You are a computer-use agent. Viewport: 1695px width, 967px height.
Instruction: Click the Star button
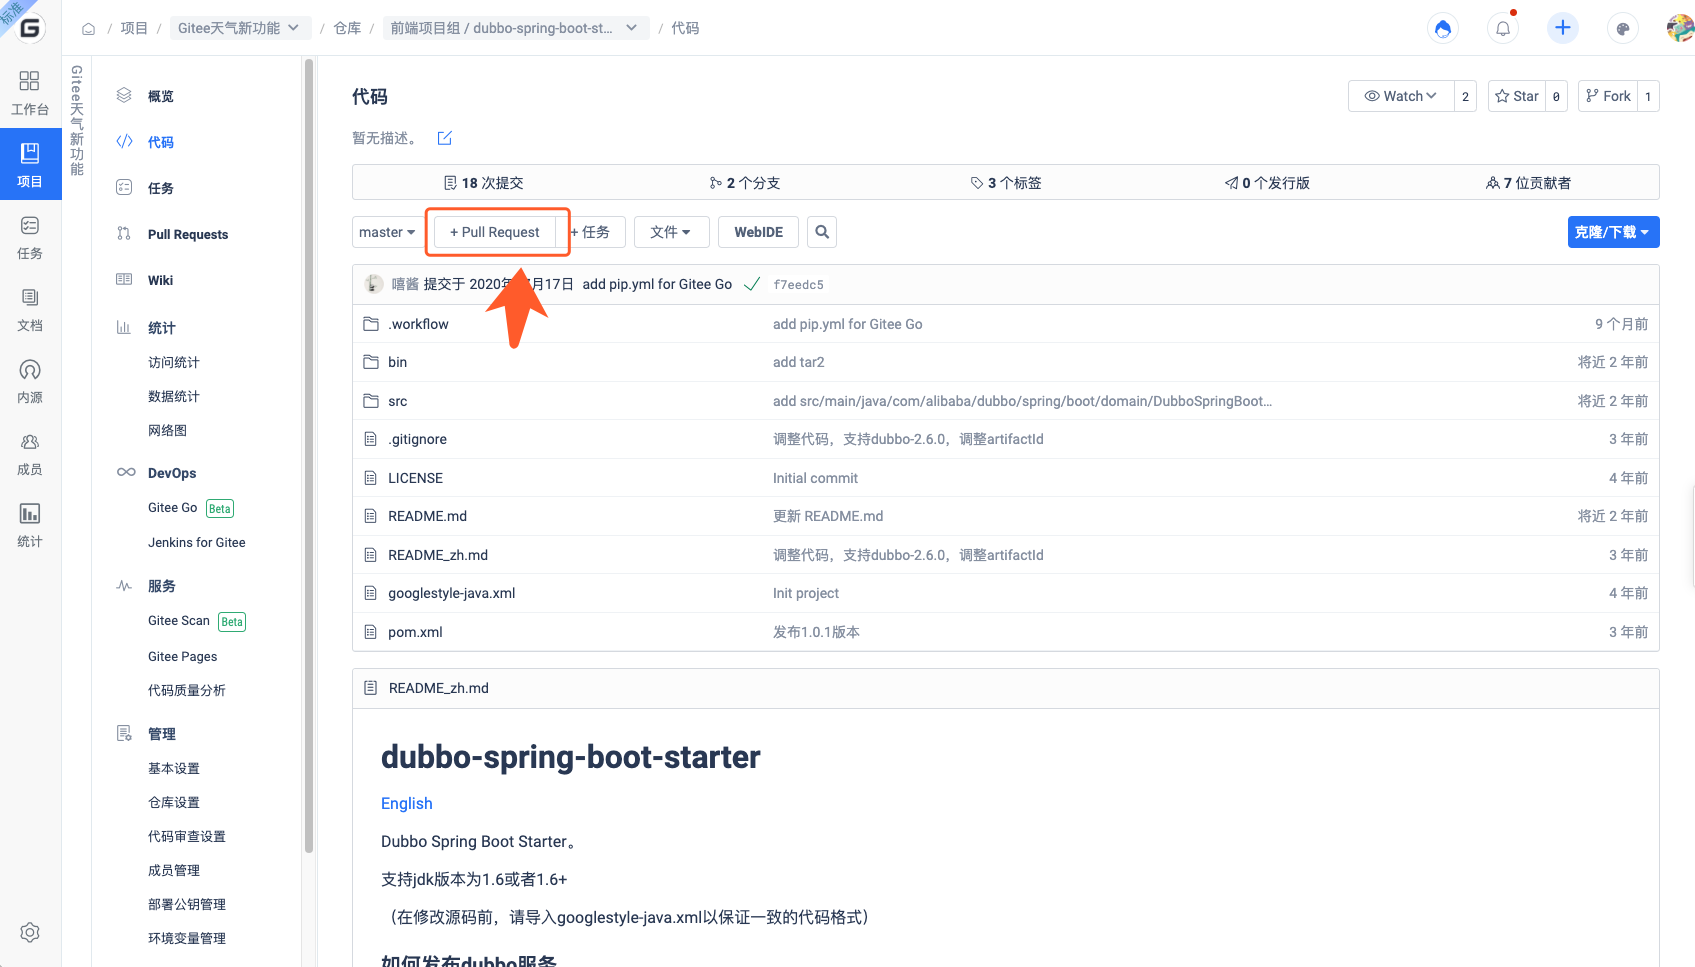click(1517, 96)
